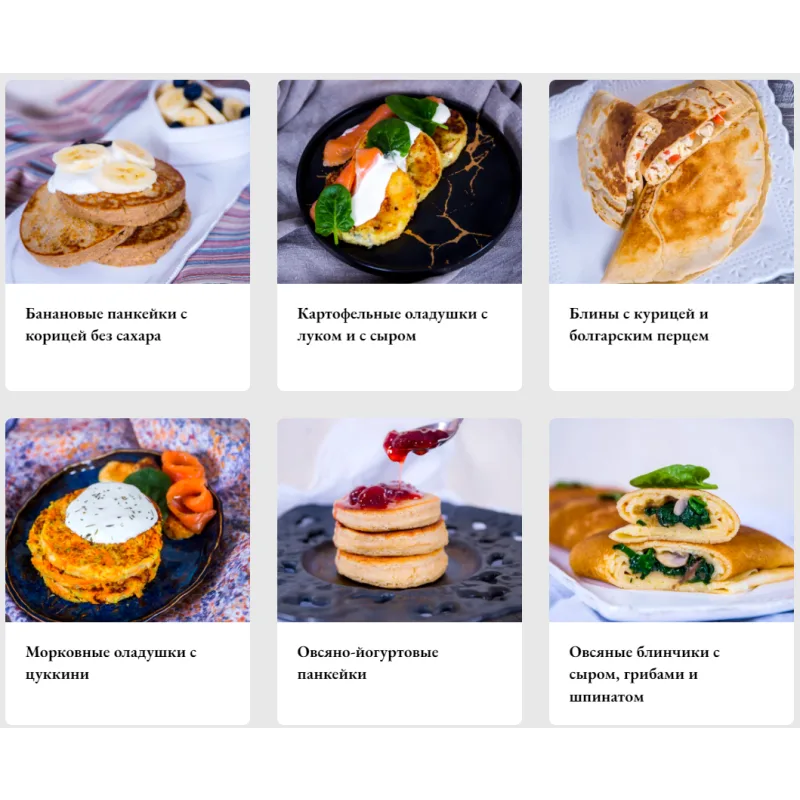This screenshot has width=800, height=800.
Task: Open 'Овсяные блинчики с сыром, грибами и шпинатом' link
Action: click(644, 674)
